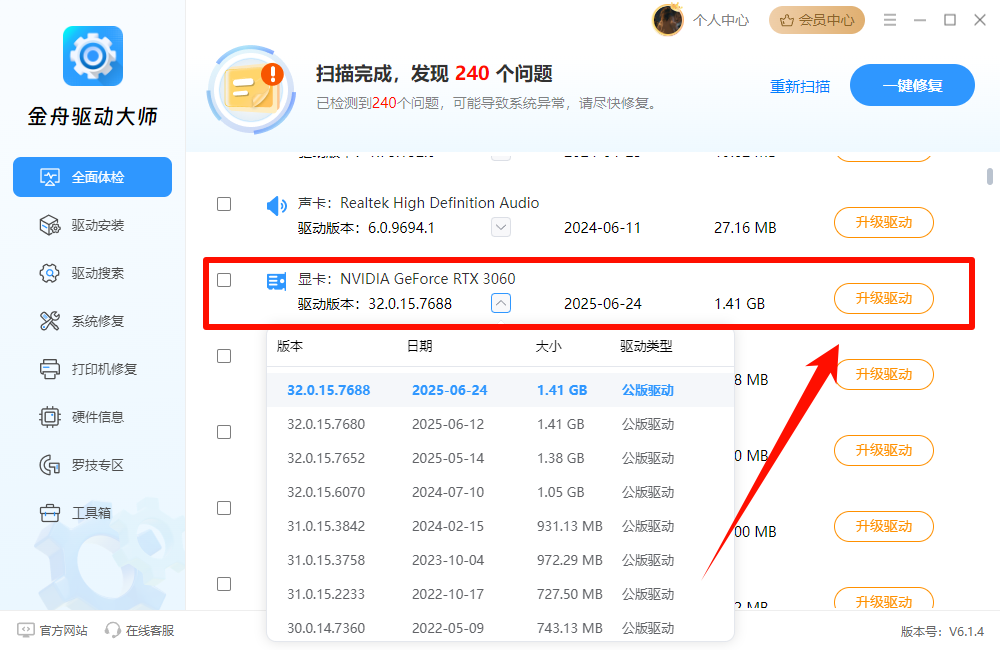
Task: Select driver version 31.0.15.2233
Action: coord(500,594)
